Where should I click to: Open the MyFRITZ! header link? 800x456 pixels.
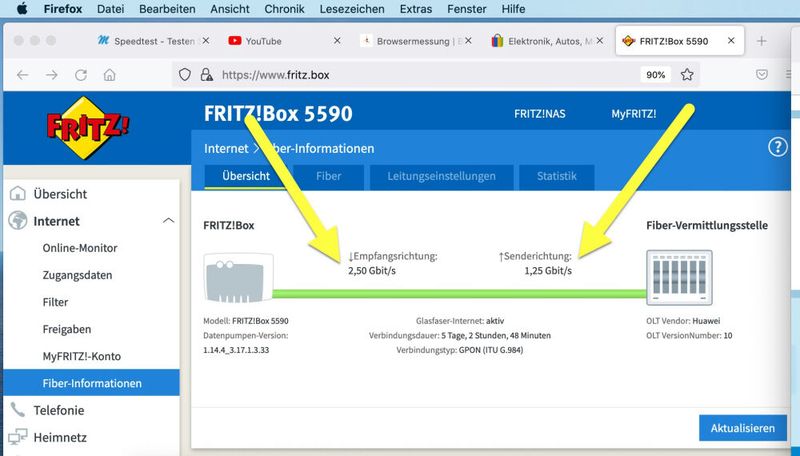tap(634, 114)
